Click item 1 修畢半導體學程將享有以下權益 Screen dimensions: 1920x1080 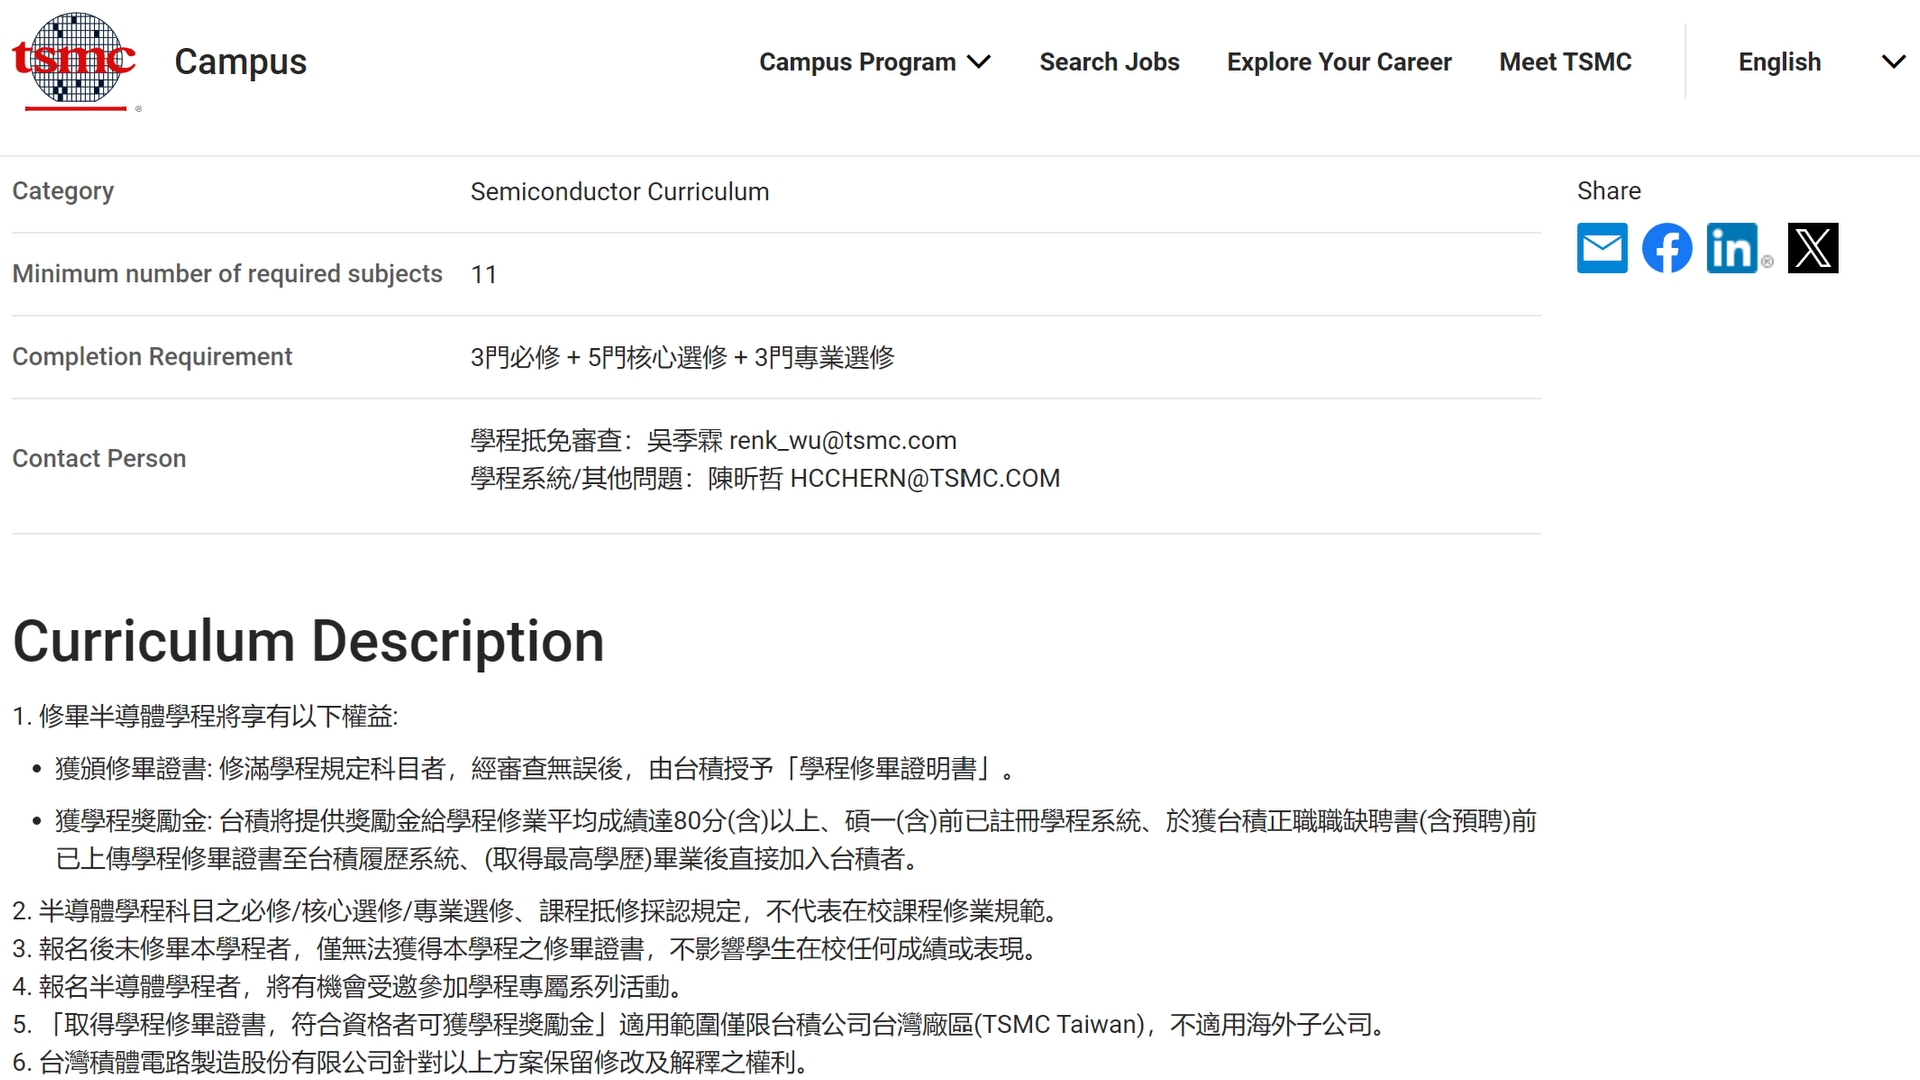205,716
